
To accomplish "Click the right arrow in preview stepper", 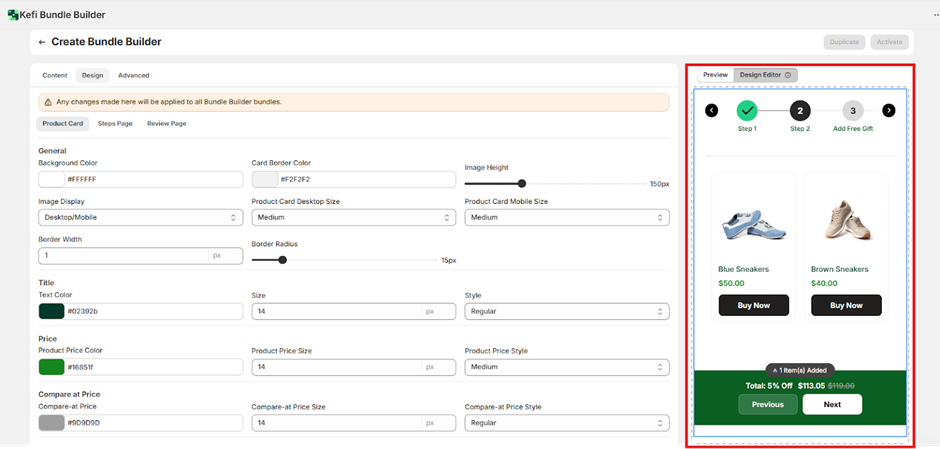I will tap(889, 110).
